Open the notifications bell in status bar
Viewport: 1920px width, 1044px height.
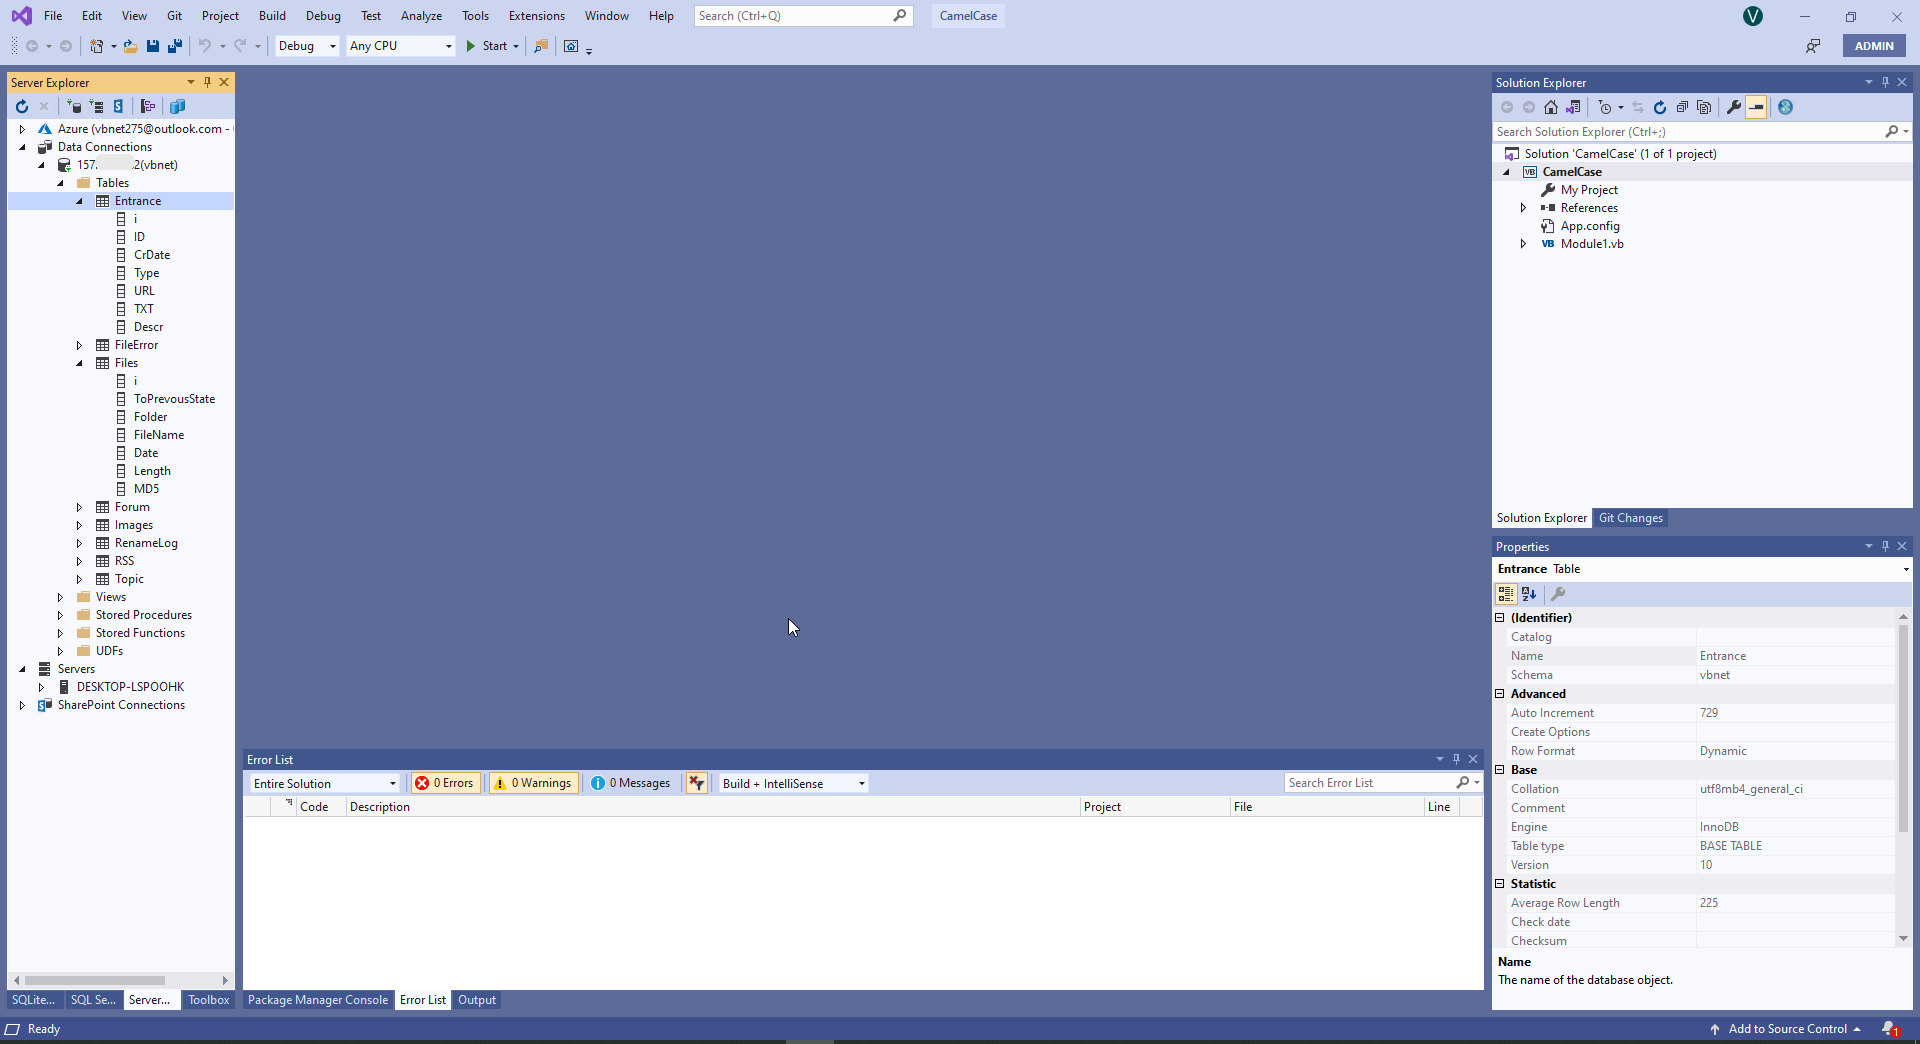click(1890, 1029)
